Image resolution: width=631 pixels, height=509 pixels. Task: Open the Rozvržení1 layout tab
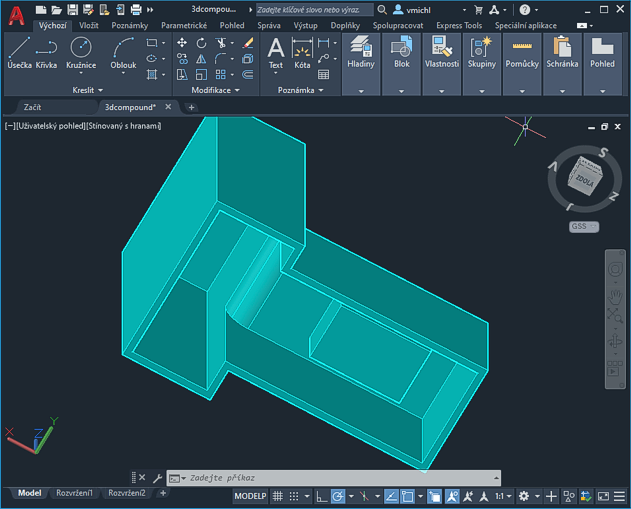point(75,493)
